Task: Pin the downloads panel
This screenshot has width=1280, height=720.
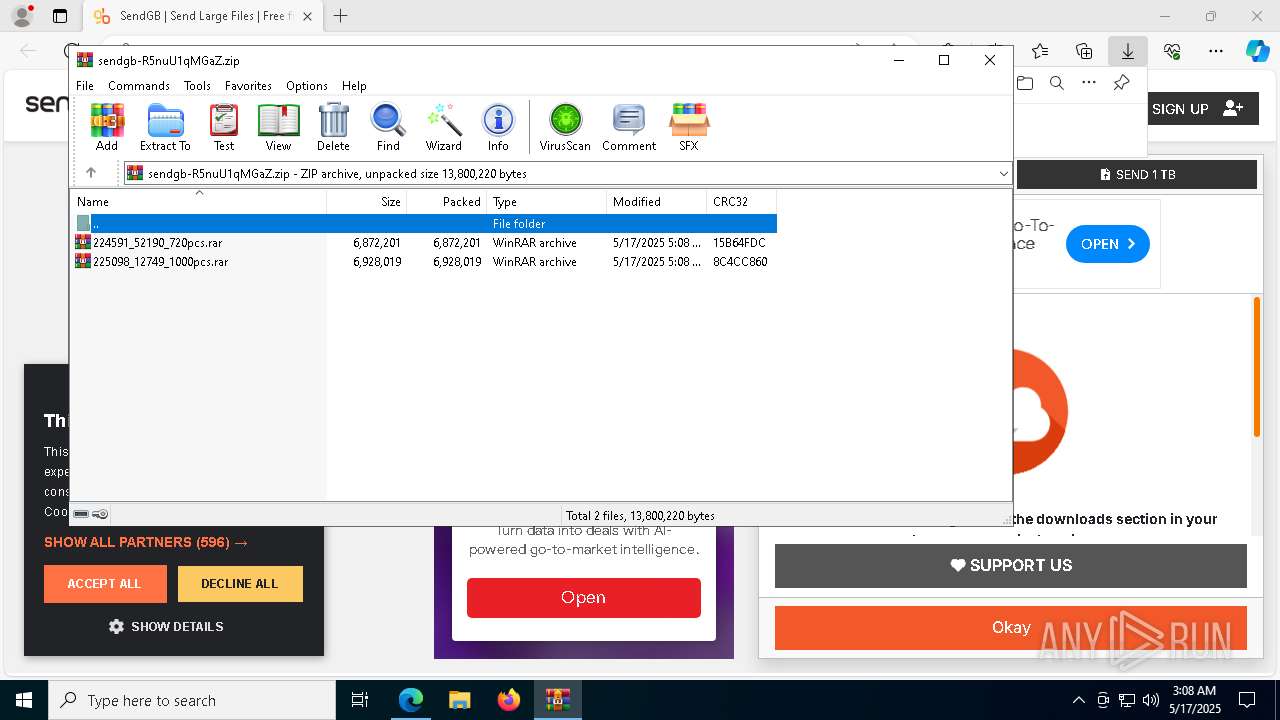Action: pos(1121,83)
